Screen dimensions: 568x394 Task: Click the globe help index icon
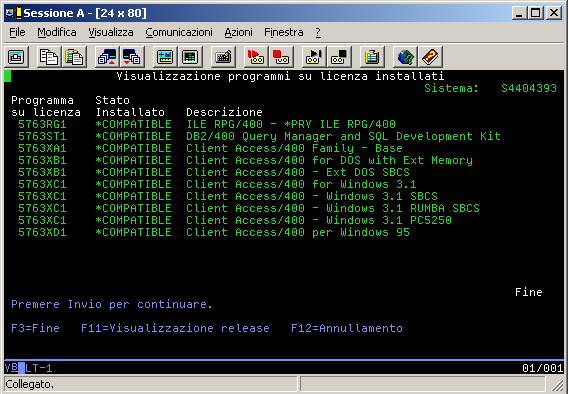[405, 57]
